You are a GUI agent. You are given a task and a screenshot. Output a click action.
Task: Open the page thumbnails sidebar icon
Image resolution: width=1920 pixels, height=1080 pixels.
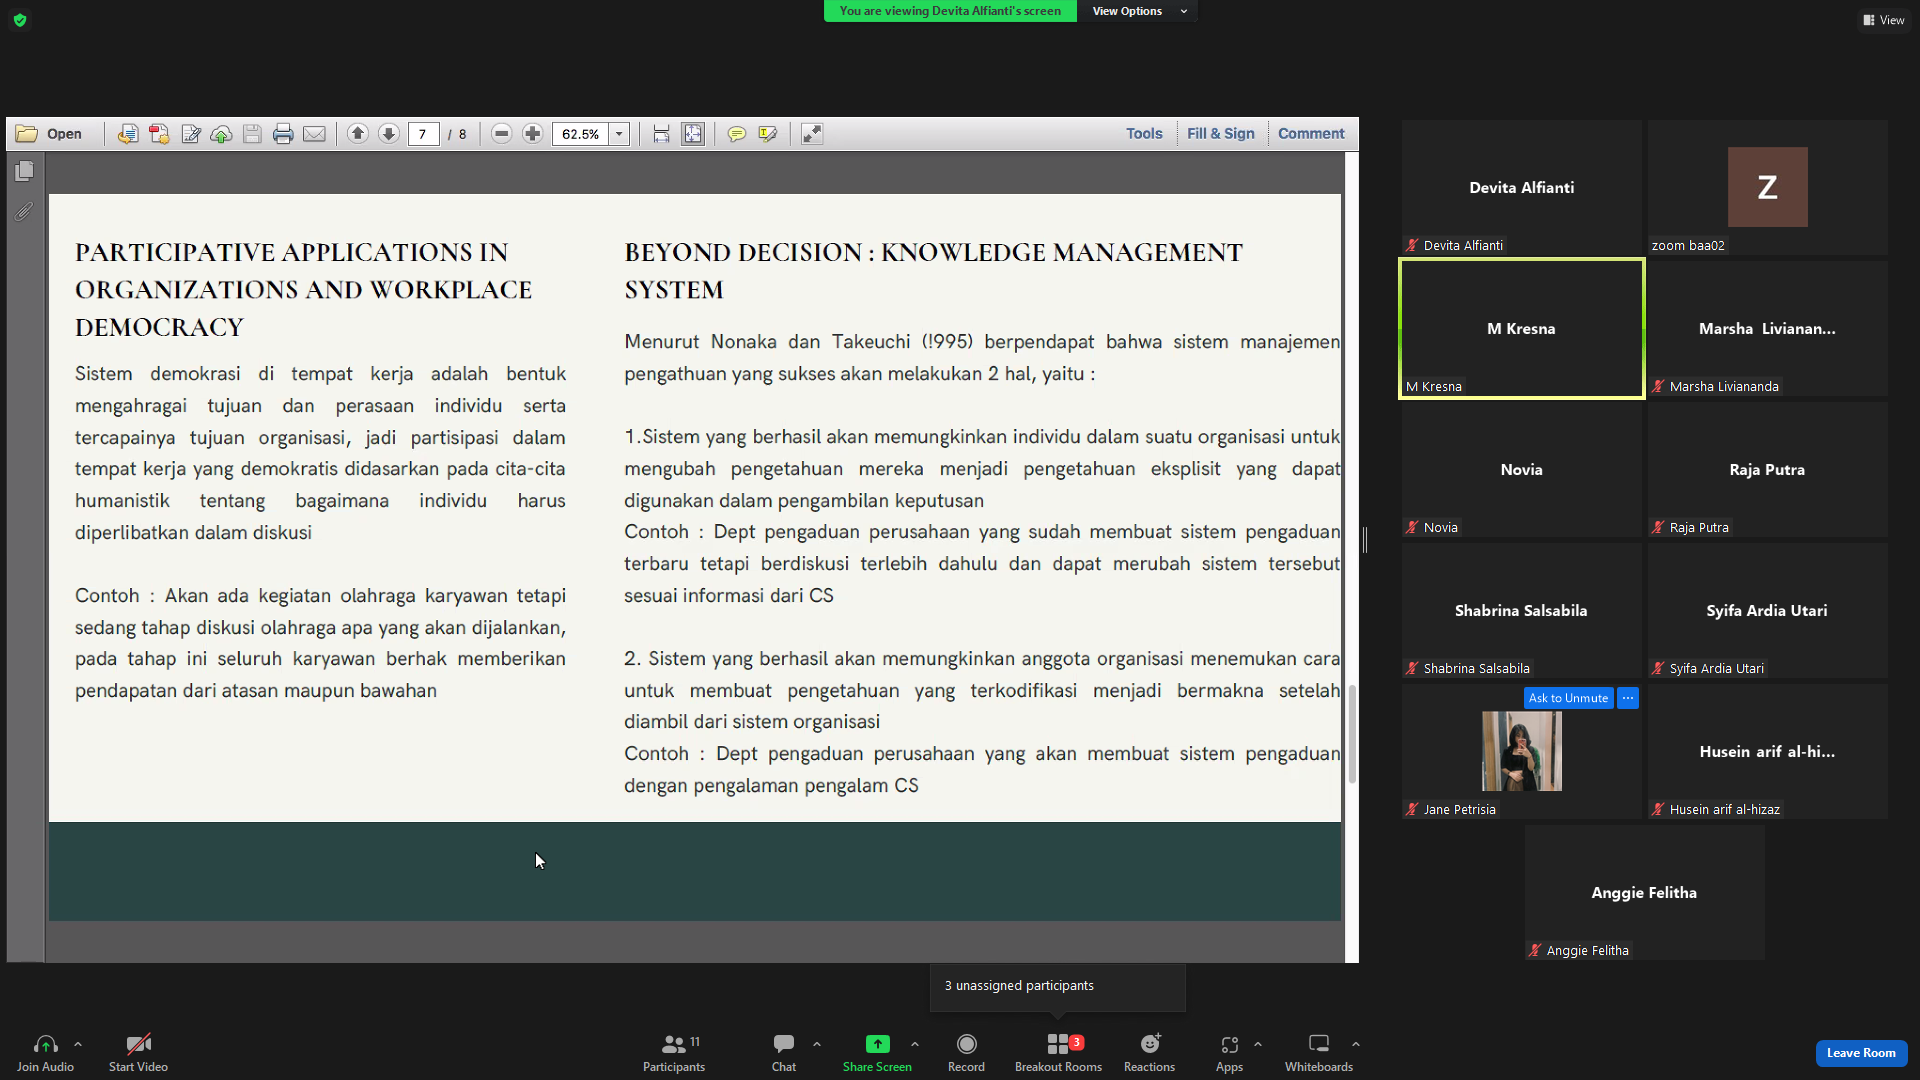tap(25, 172)
